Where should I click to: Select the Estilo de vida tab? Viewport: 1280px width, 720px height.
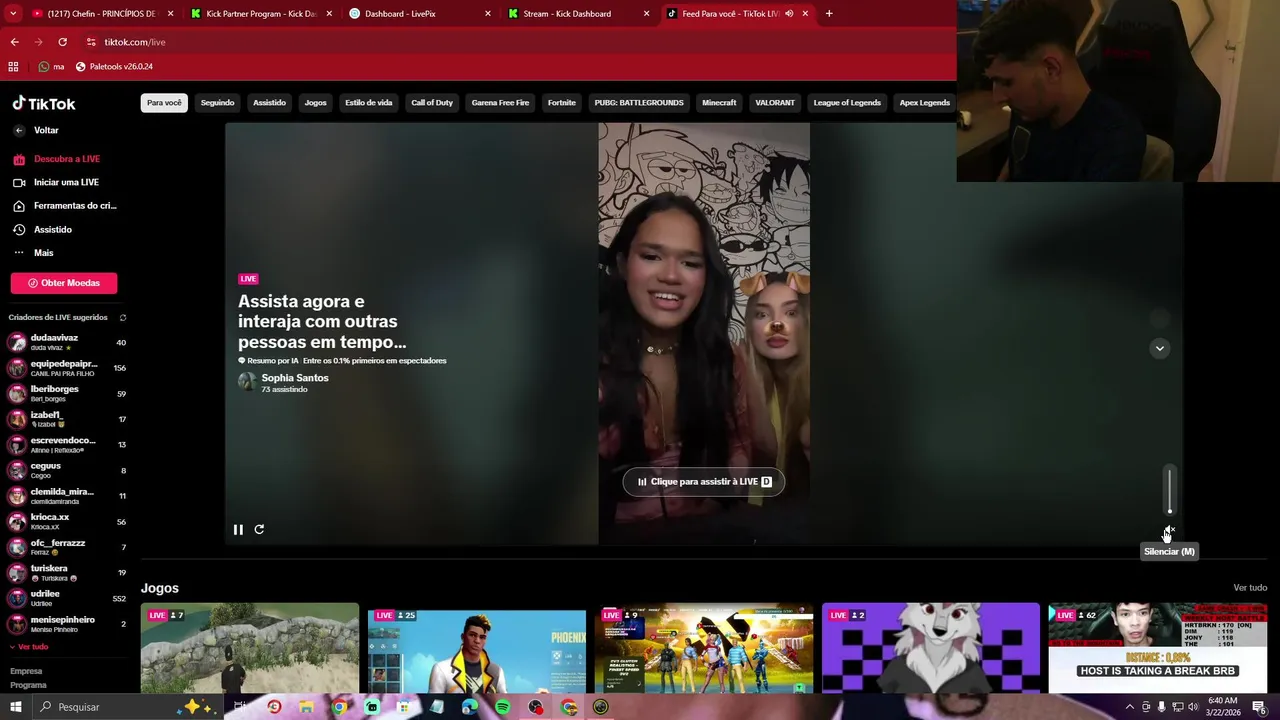(369, 103)
